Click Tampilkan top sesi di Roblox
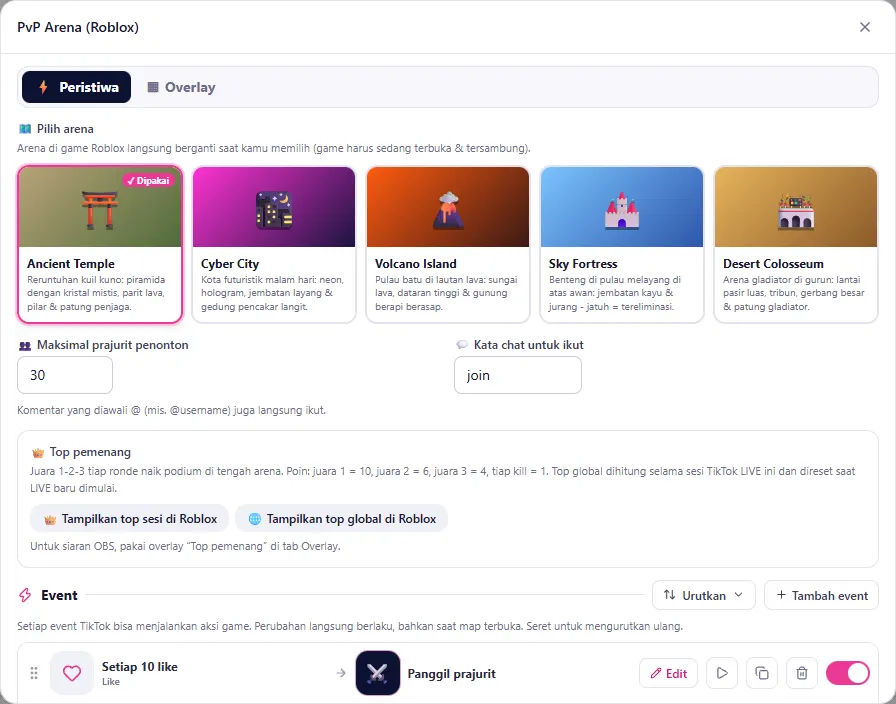Image resolution: width=896 pixels, height=704 pixels. (130, 518)
